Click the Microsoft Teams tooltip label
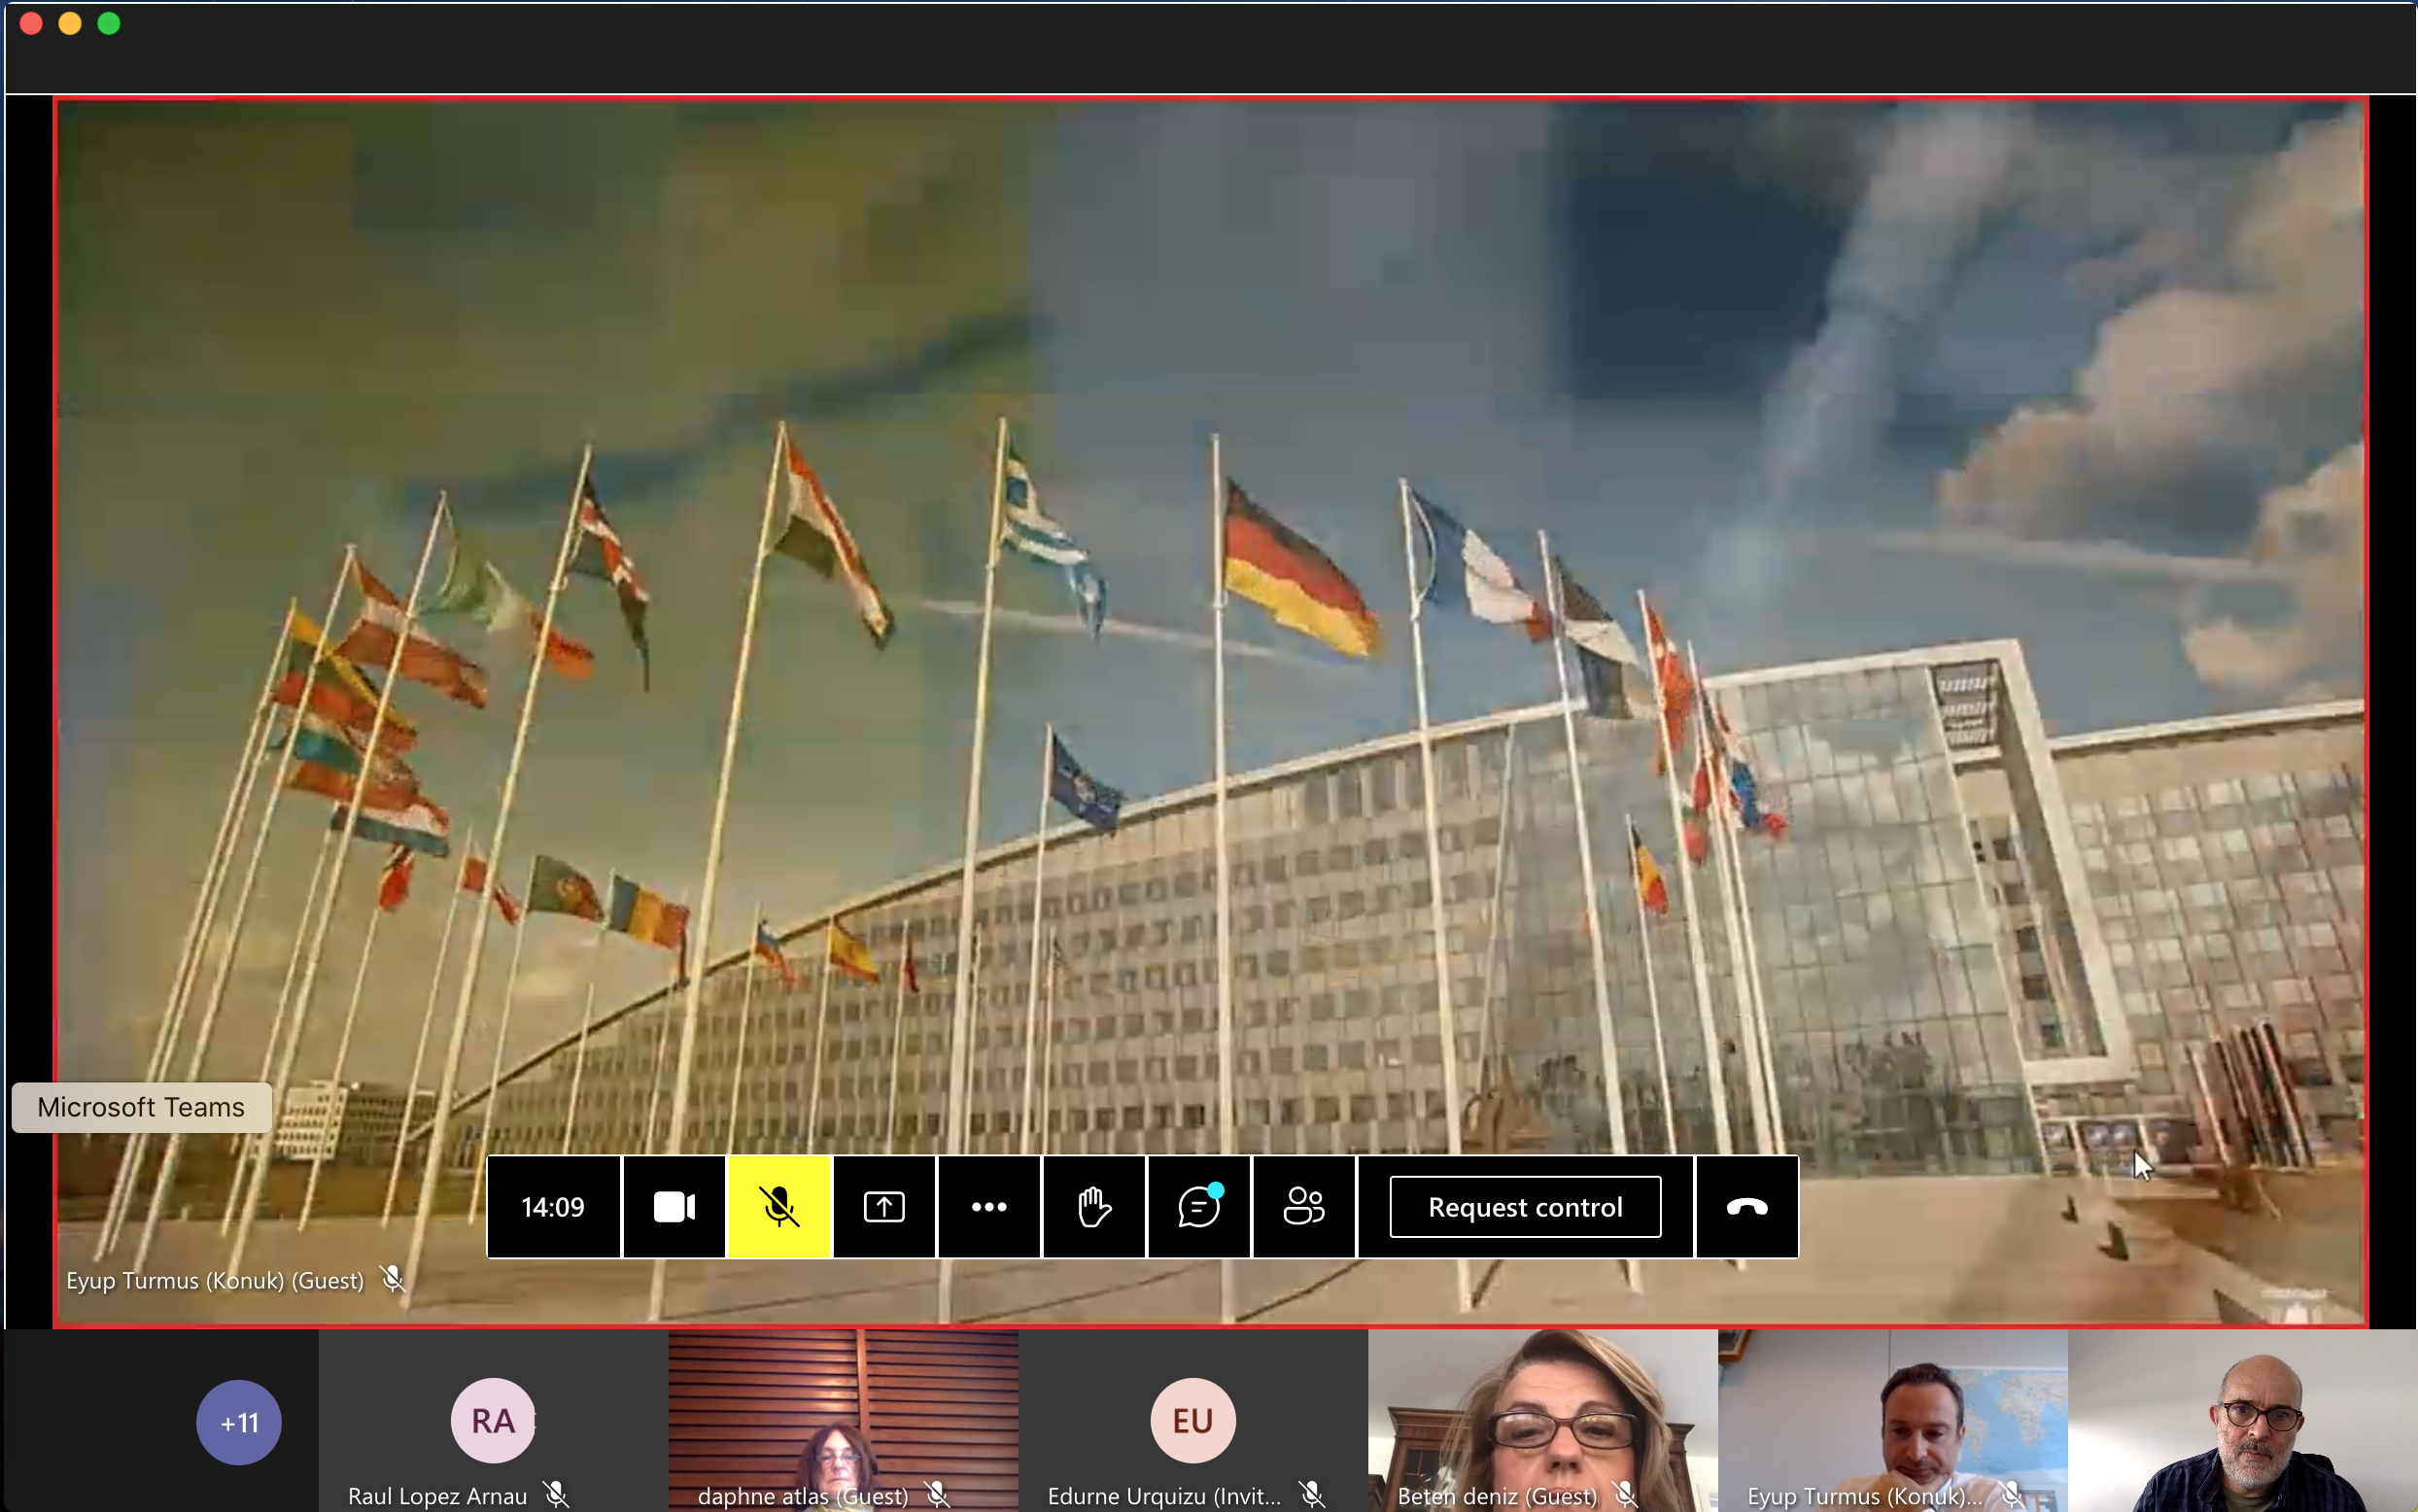The width and height of the screenshot is (2418, 1512). click(141, 1107)
